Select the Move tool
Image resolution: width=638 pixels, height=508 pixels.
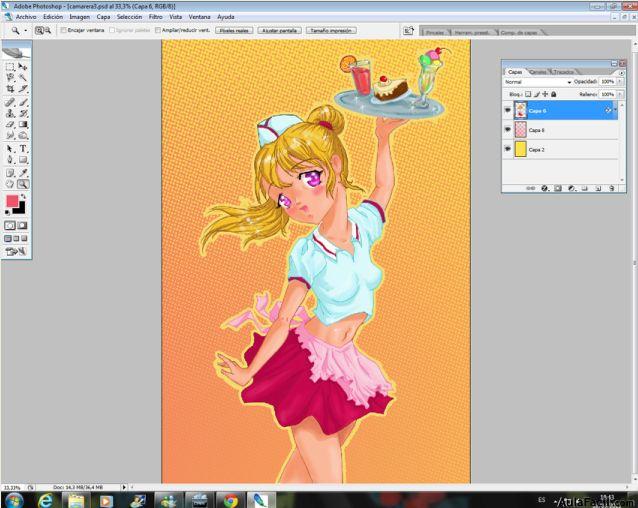[23, 66]
